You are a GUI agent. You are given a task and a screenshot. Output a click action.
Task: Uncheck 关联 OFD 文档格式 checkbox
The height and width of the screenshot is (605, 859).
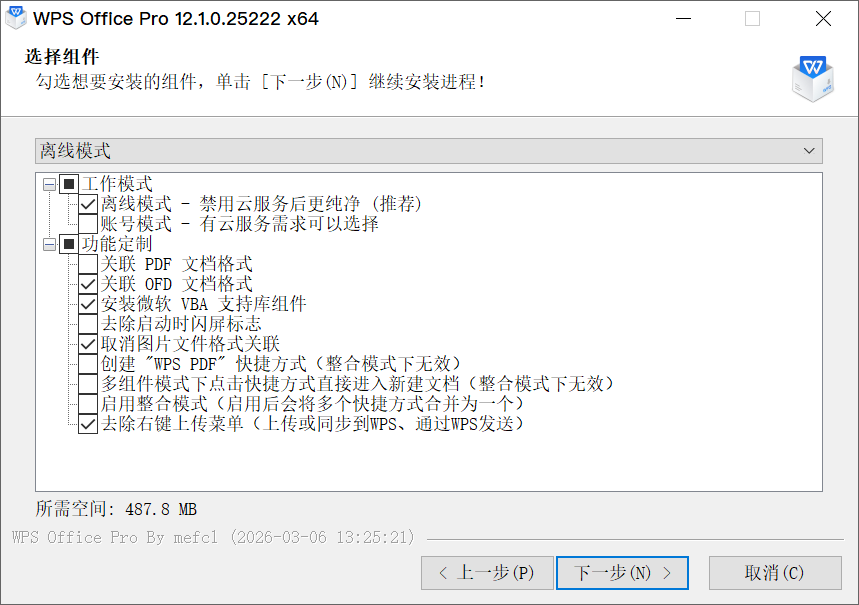click(88, 284)
